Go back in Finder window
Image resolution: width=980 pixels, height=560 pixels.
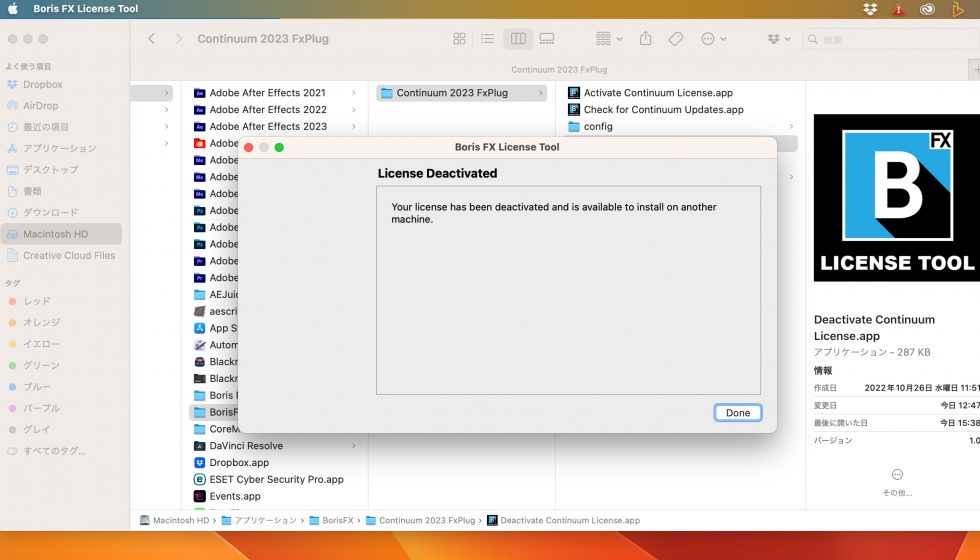click(x=151, y=39)
